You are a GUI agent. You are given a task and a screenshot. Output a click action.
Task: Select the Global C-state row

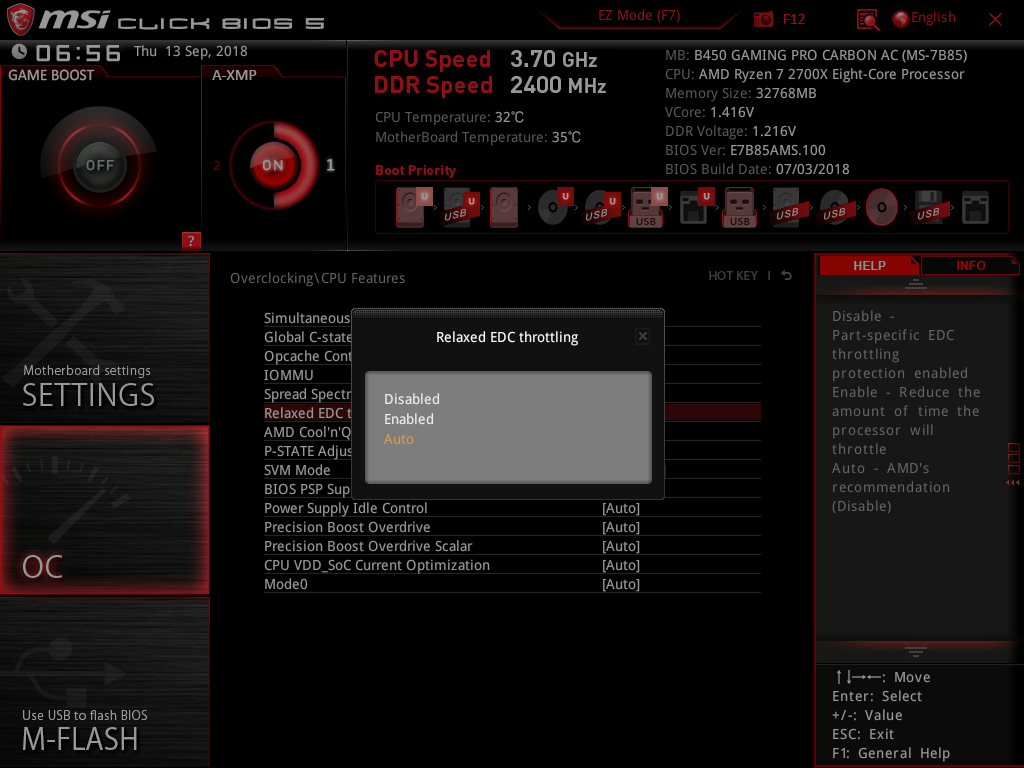click(x=307, y=337)
